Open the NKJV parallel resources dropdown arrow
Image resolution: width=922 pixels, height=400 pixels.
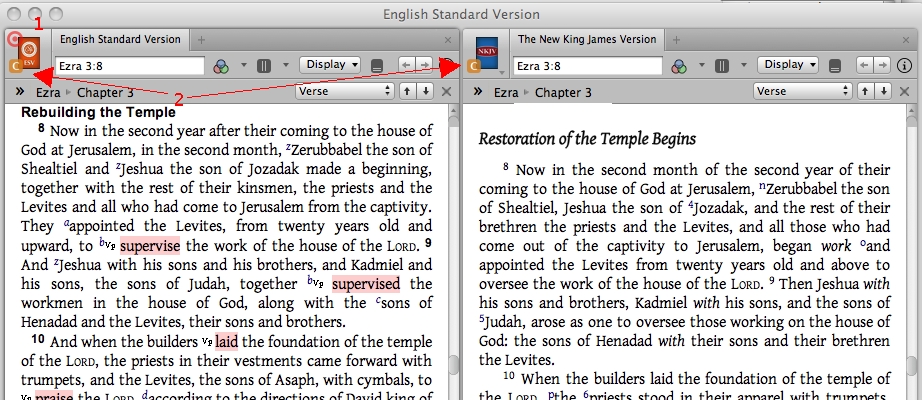click(744, 65)
